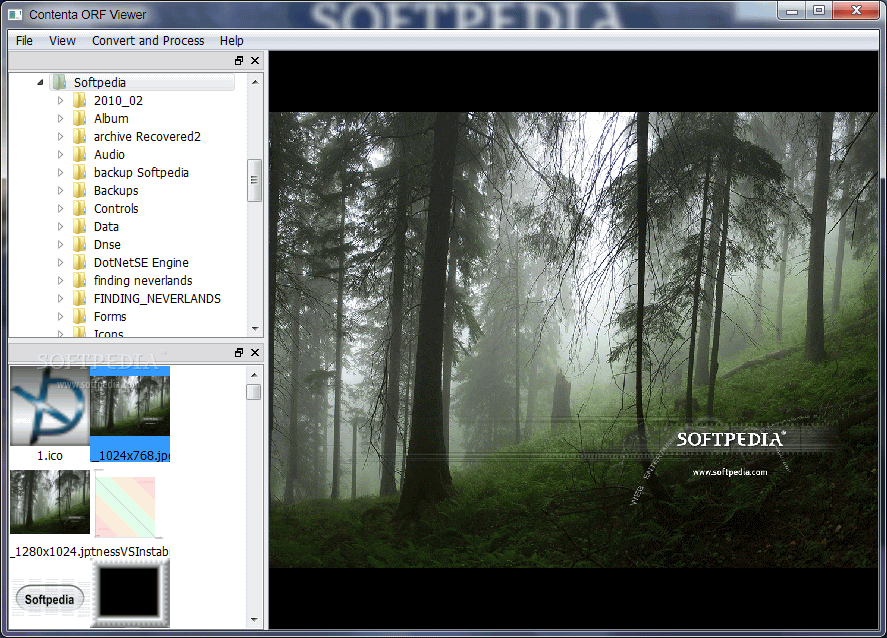Select the Controls folder name
The image size is (887, 638).
(116, 209)
